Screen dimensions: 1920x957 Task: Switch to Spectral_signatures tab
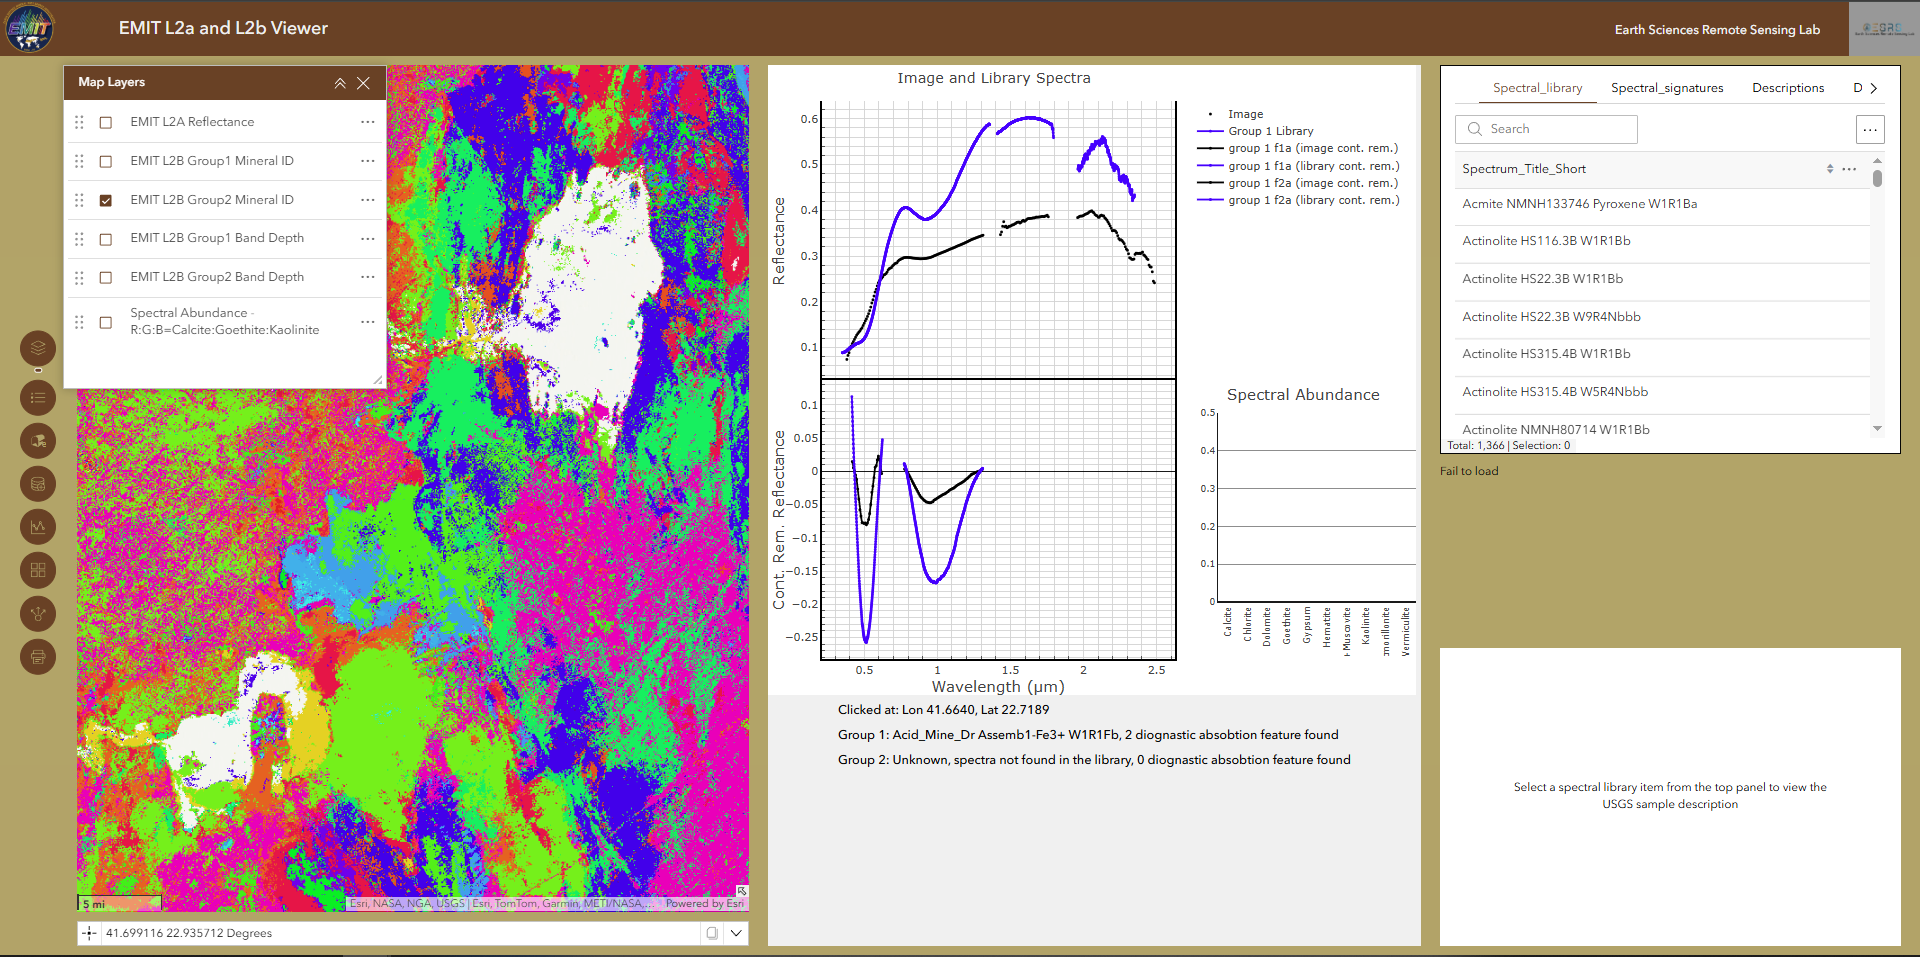1667,88
